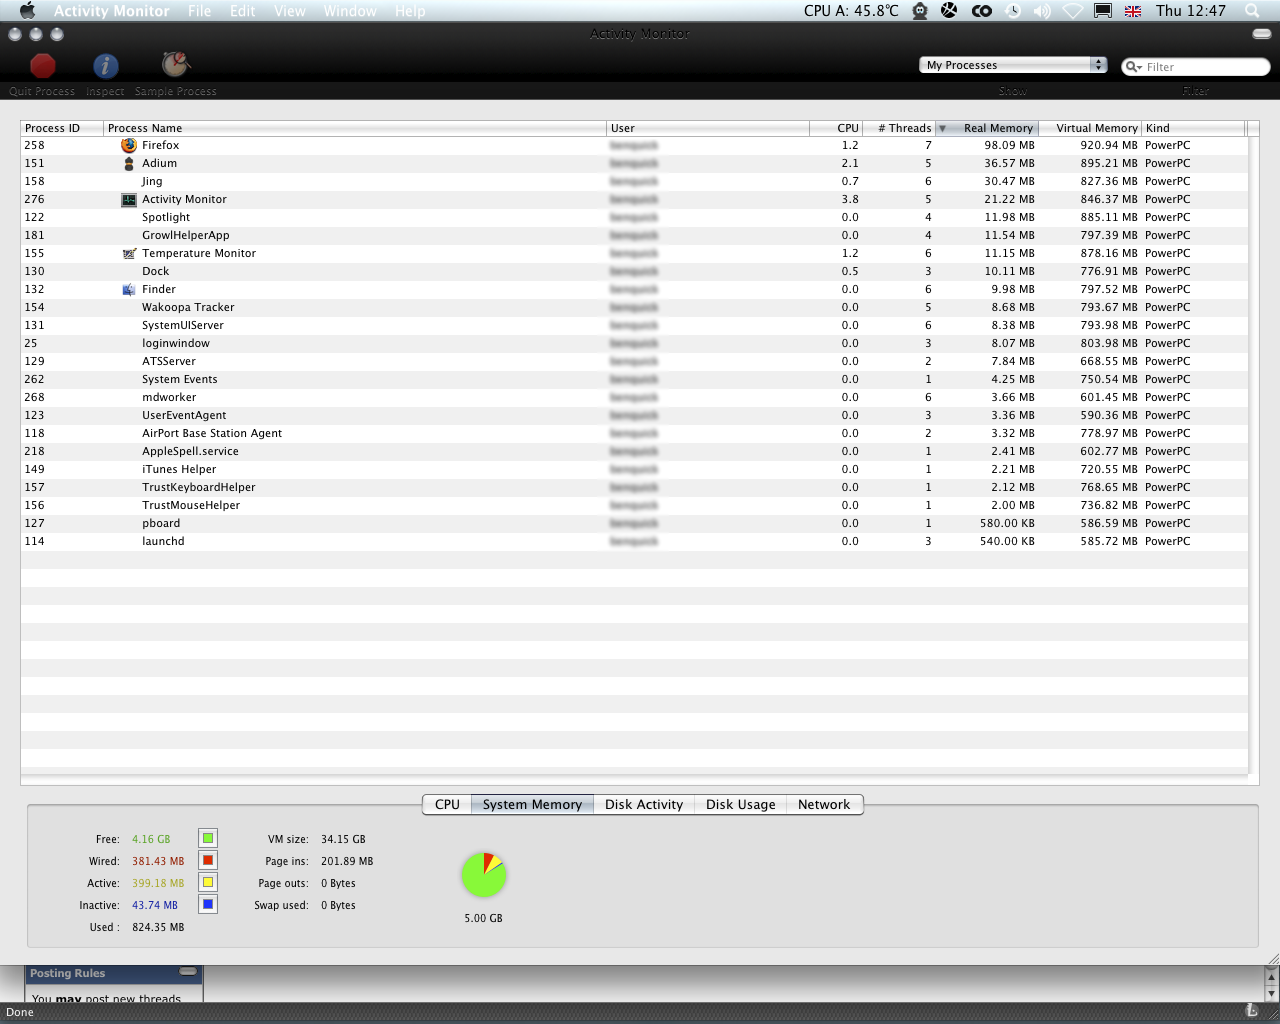Sort by Virtual Memory column header

pyautogui.click(x=1091, y=128)
